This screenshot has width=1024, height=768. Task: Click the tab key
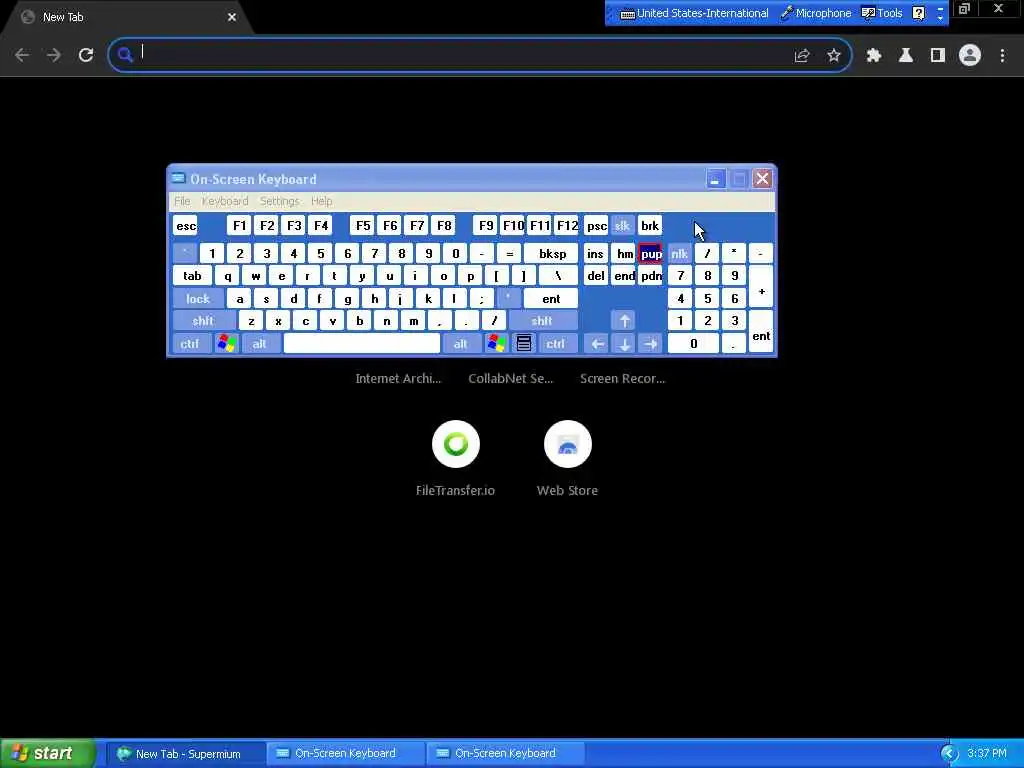[x=192, y=276]
